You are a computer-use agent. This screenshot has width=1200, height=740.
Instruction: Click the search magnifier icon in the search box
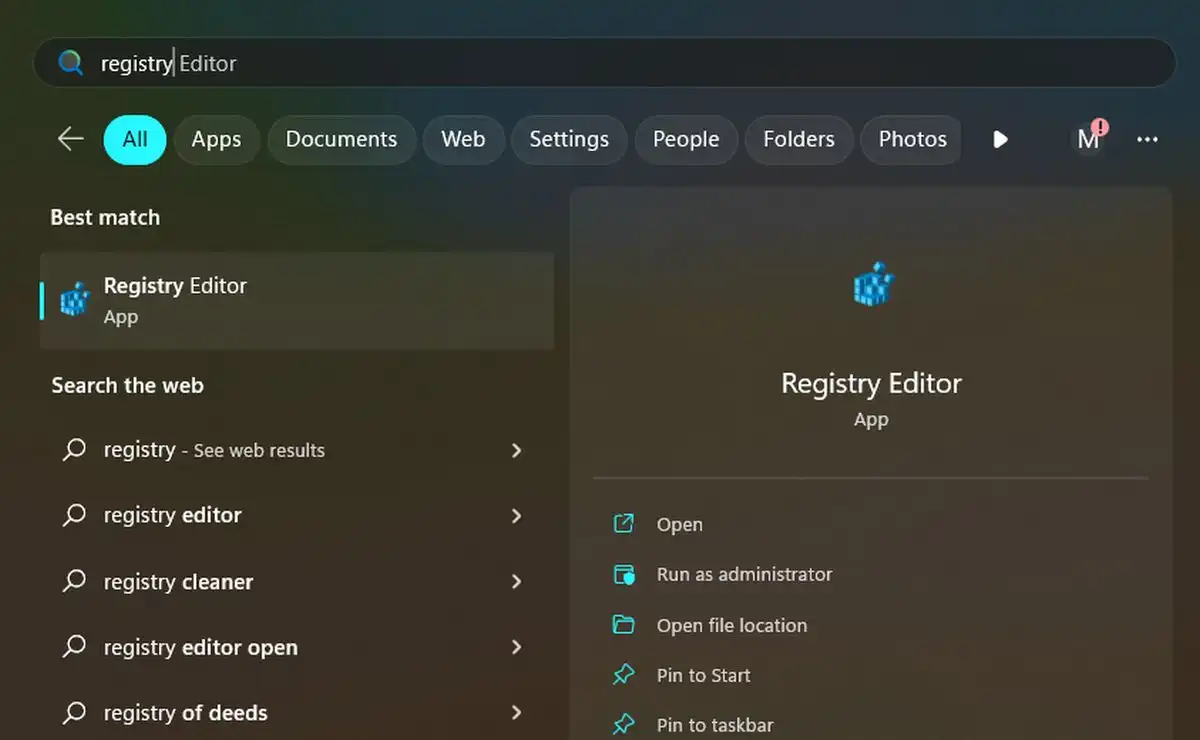click(x=70, y=63)
